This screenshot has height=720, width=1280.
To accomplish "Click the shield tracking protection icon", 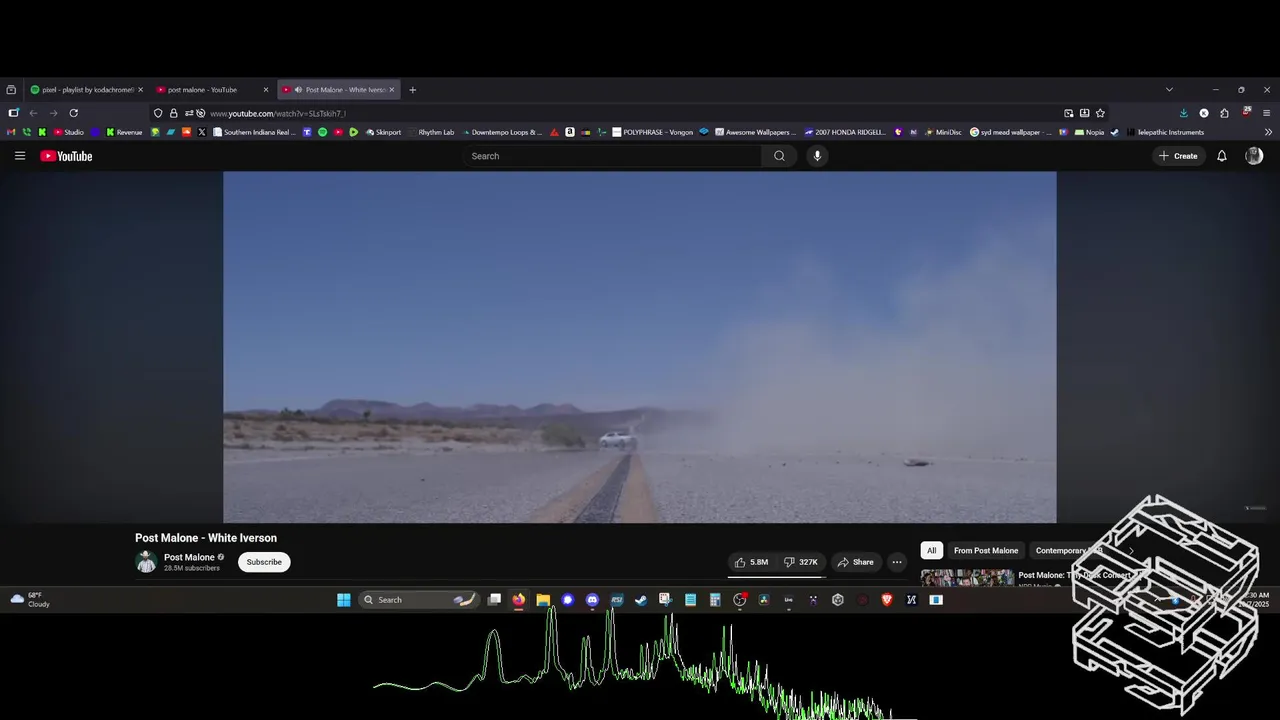I will [x=158, y=113].
